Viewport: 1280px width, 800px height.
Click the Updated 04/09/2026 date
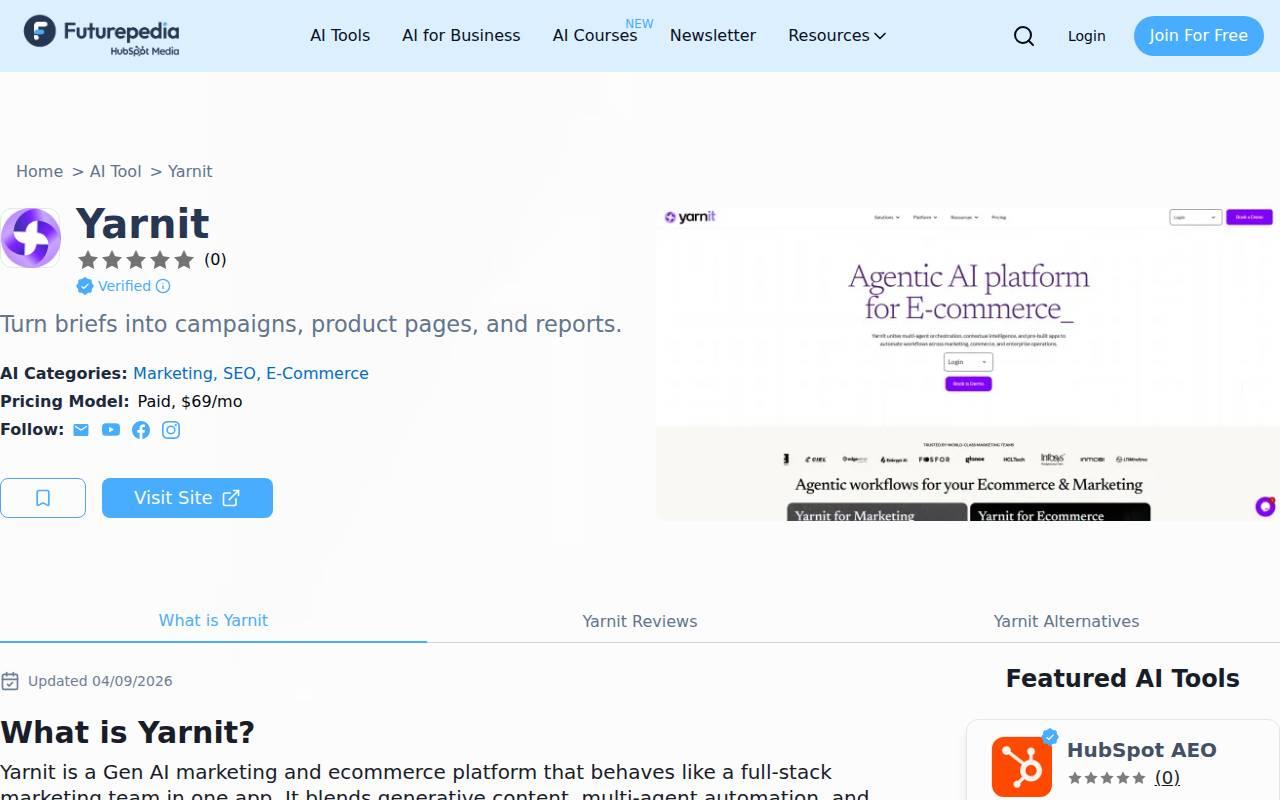pyautogui.click(x=100, y=681)
